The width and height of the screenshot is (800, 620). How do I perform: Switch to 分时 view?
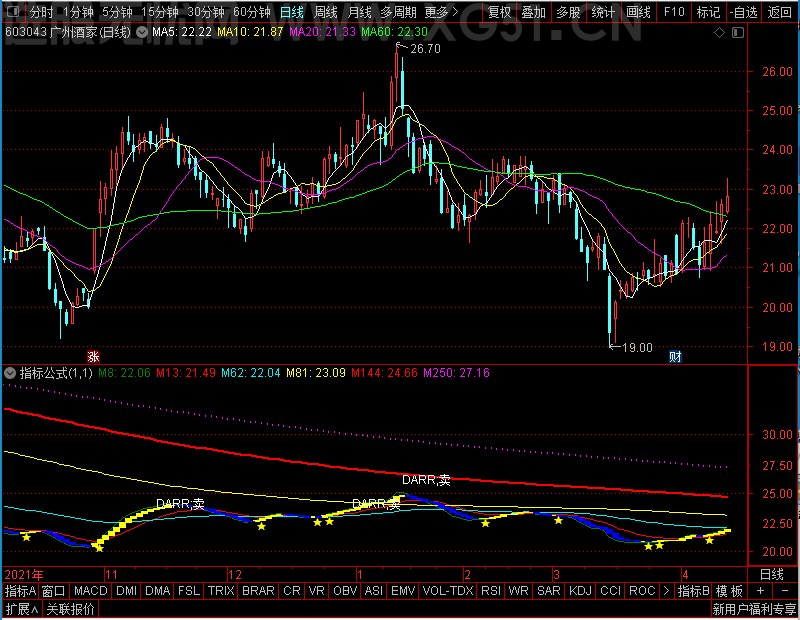click(41, 12)
